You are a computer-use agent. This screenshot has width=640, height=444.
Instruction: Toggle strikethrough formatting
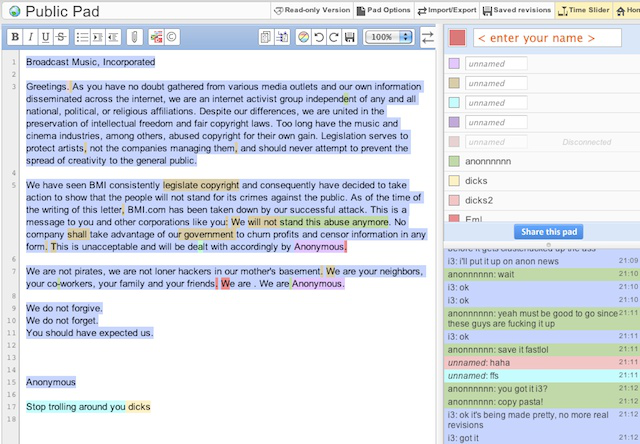pyautogui.click(x=61, y=37)
